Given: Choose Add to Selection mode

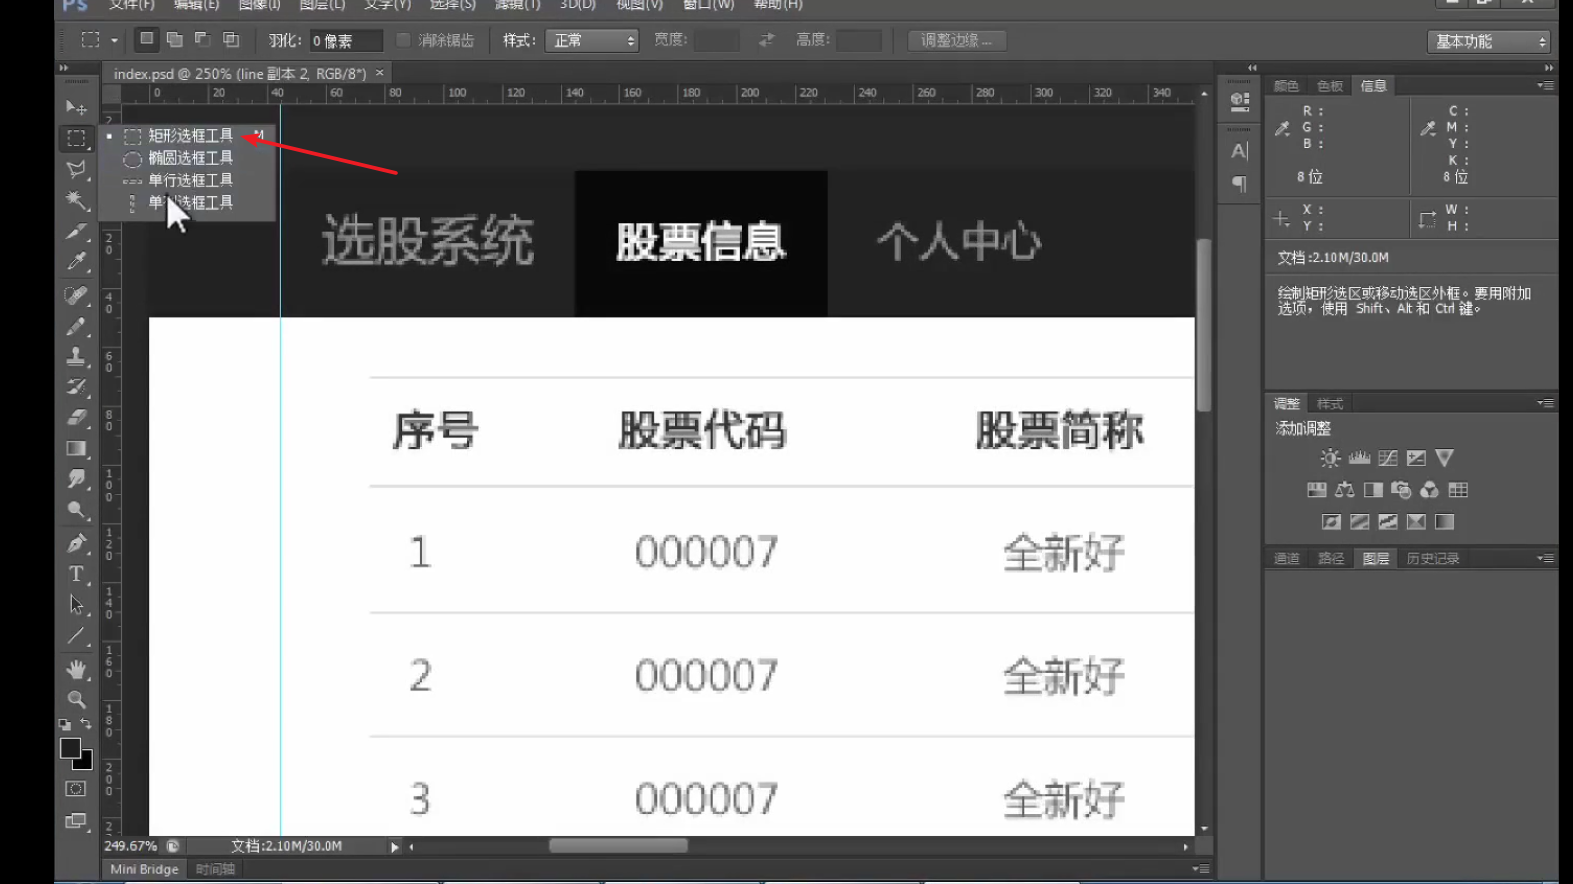Looking at the screenshot, I should point(175,39).
